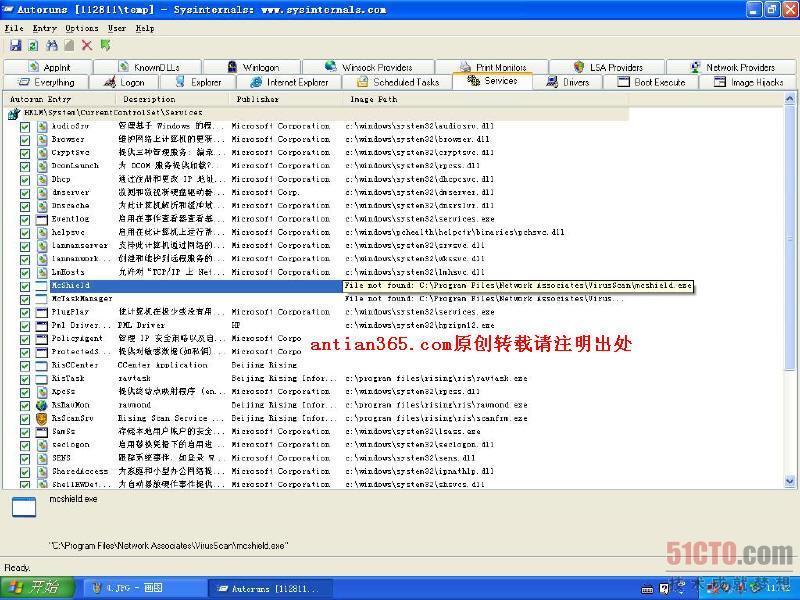Click the LmHosts entry icon

42,272
